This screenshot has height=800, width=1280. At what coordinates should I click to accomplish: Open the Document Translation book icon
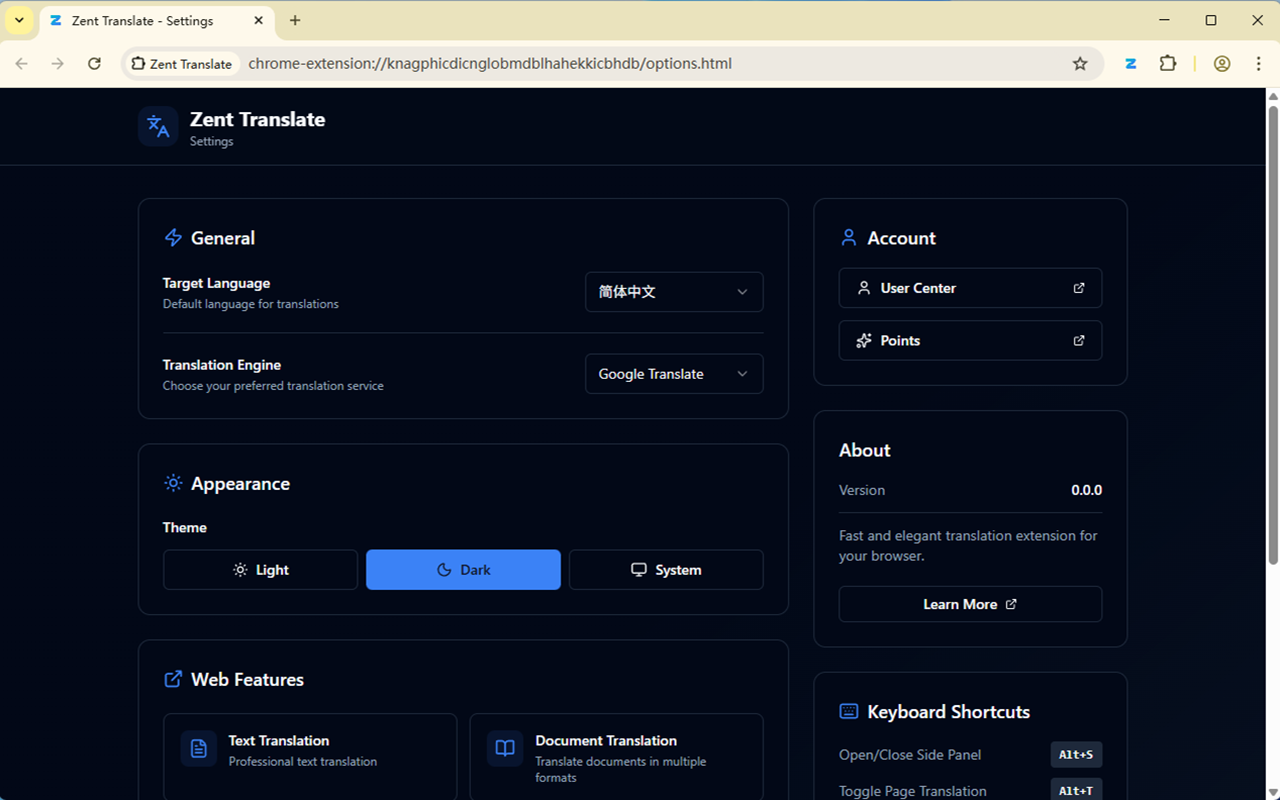coord(504,748)
